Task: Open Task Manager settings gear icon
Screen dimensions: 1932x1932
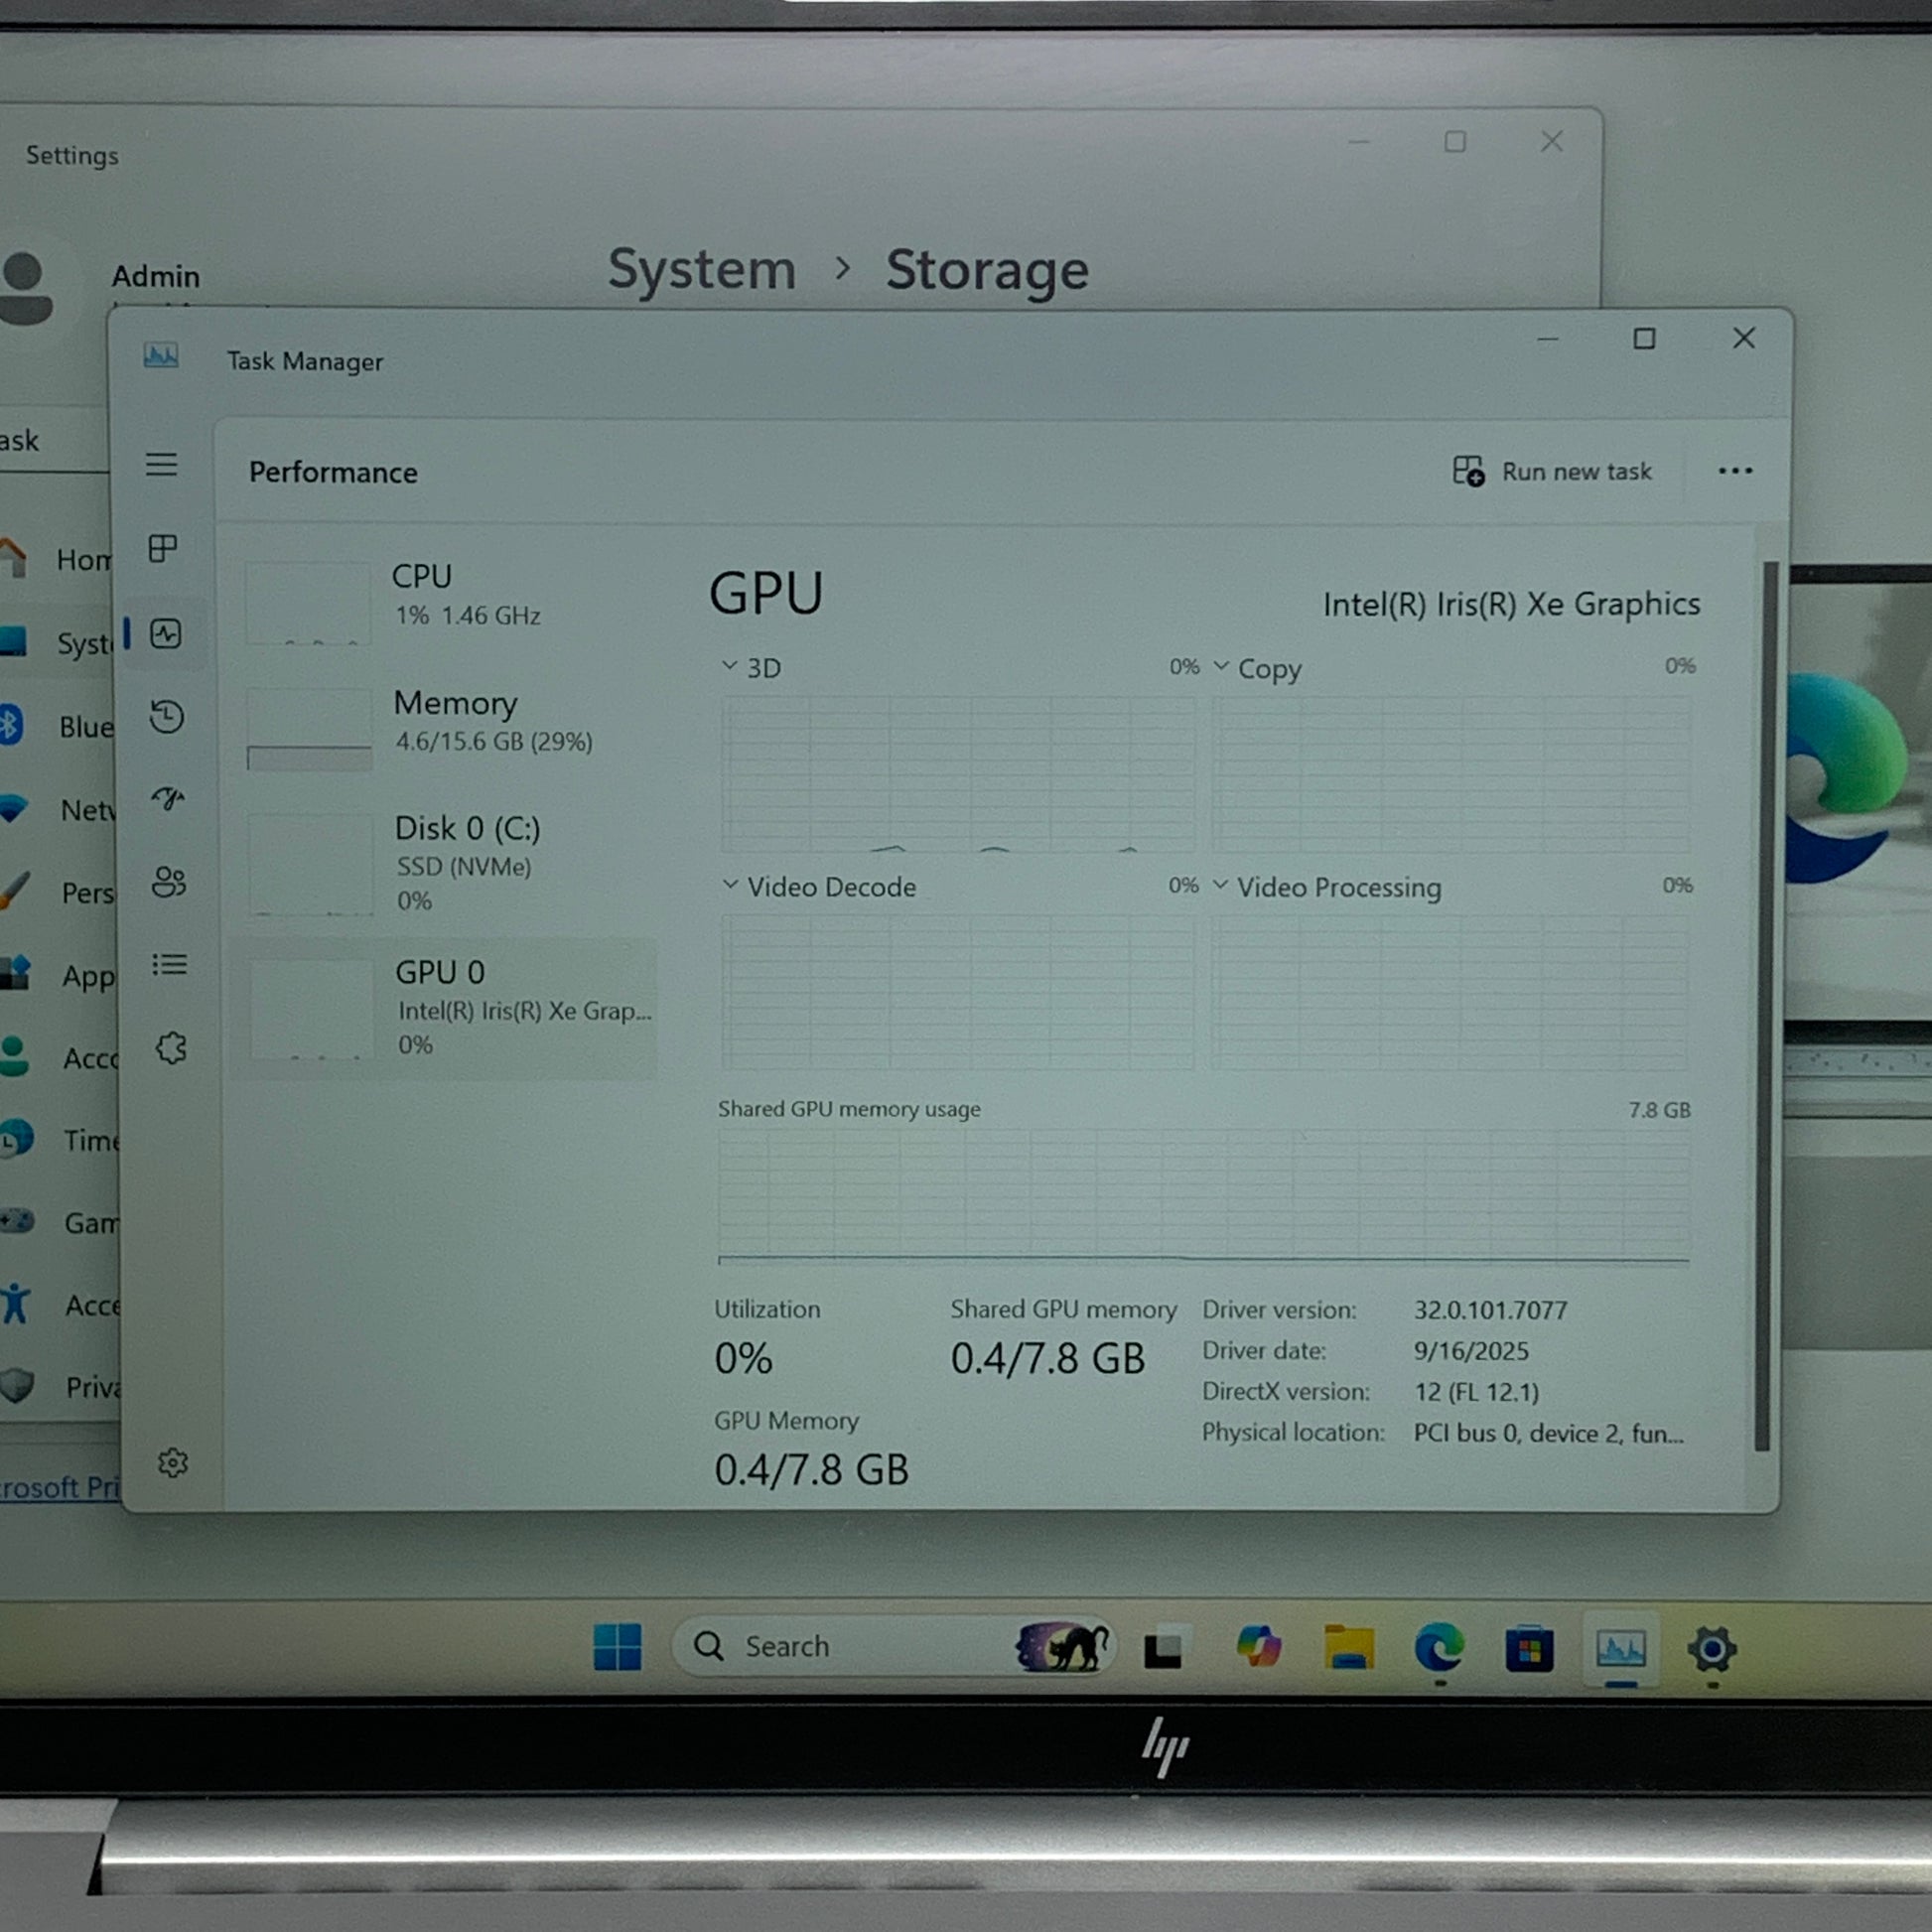Action: [x=173, y=1463]
